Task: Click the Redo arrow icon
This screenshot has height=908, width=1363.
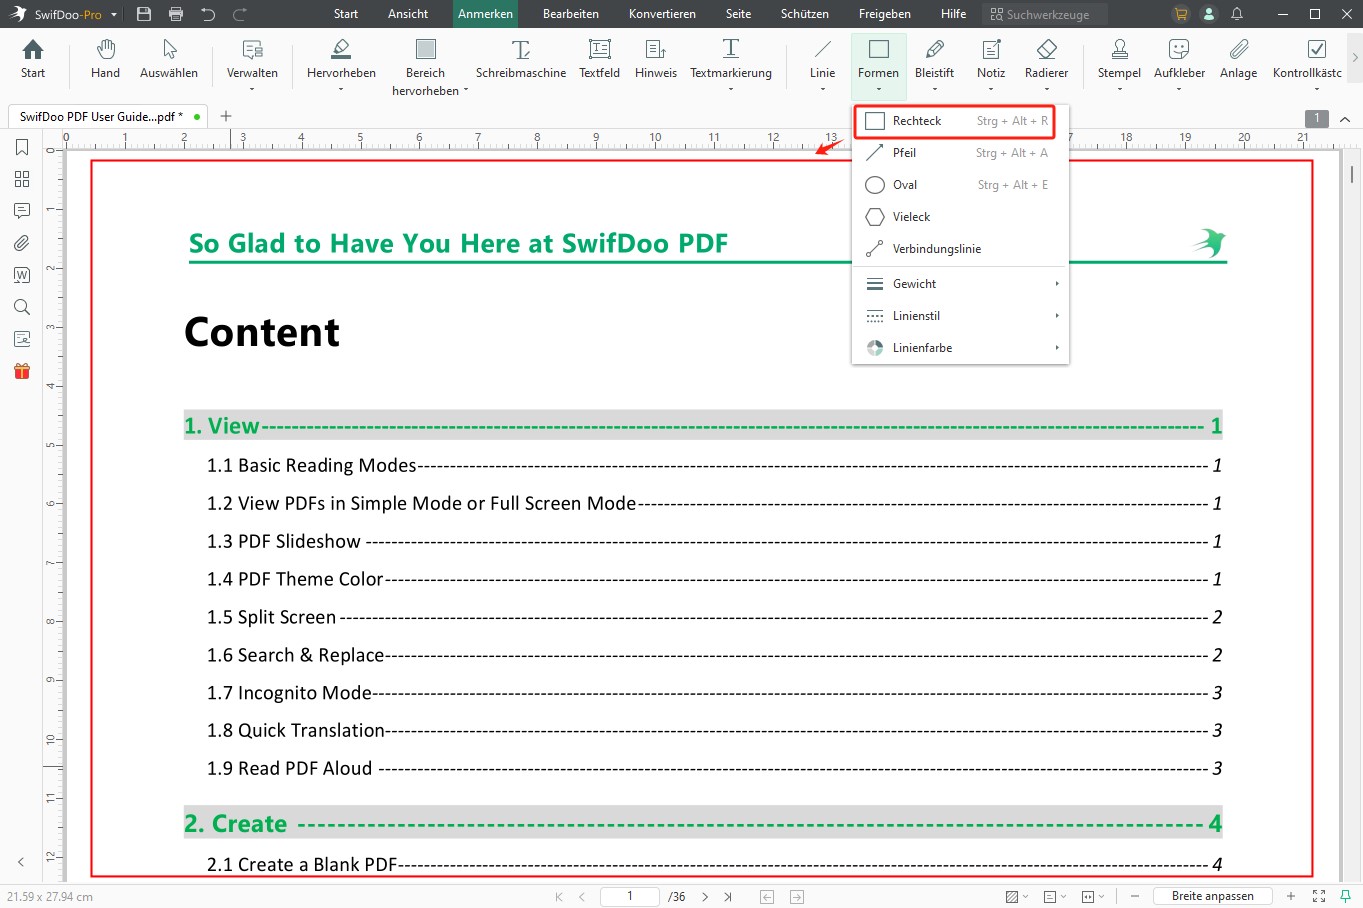Action: [x=240, y=14]
